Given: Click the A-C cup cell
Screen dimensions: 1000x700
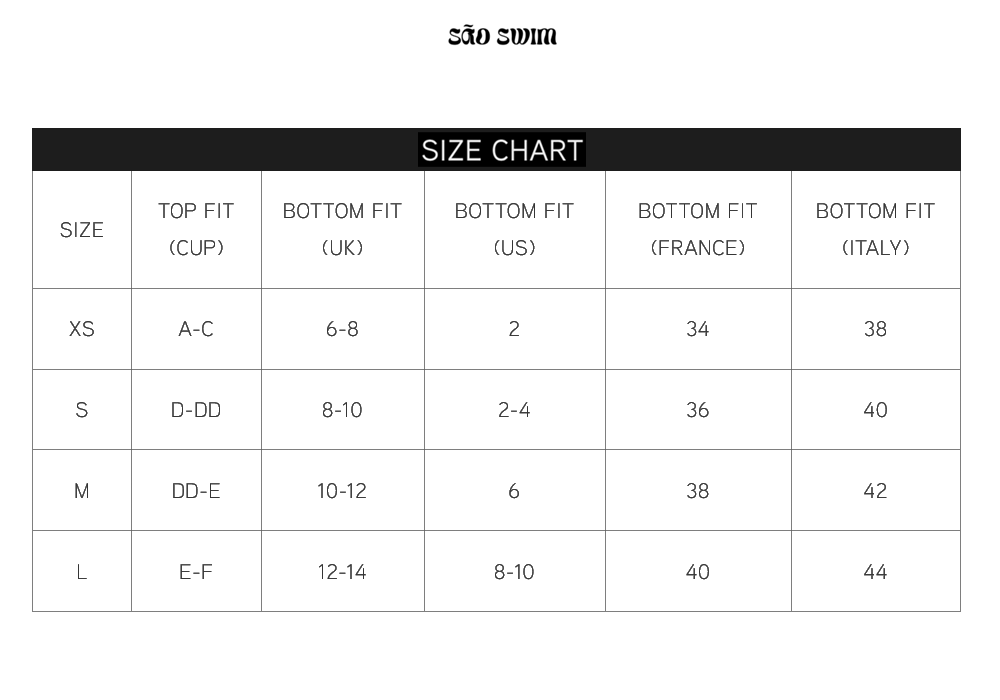Looking at the screenshot, I should [x=196, y=329].
